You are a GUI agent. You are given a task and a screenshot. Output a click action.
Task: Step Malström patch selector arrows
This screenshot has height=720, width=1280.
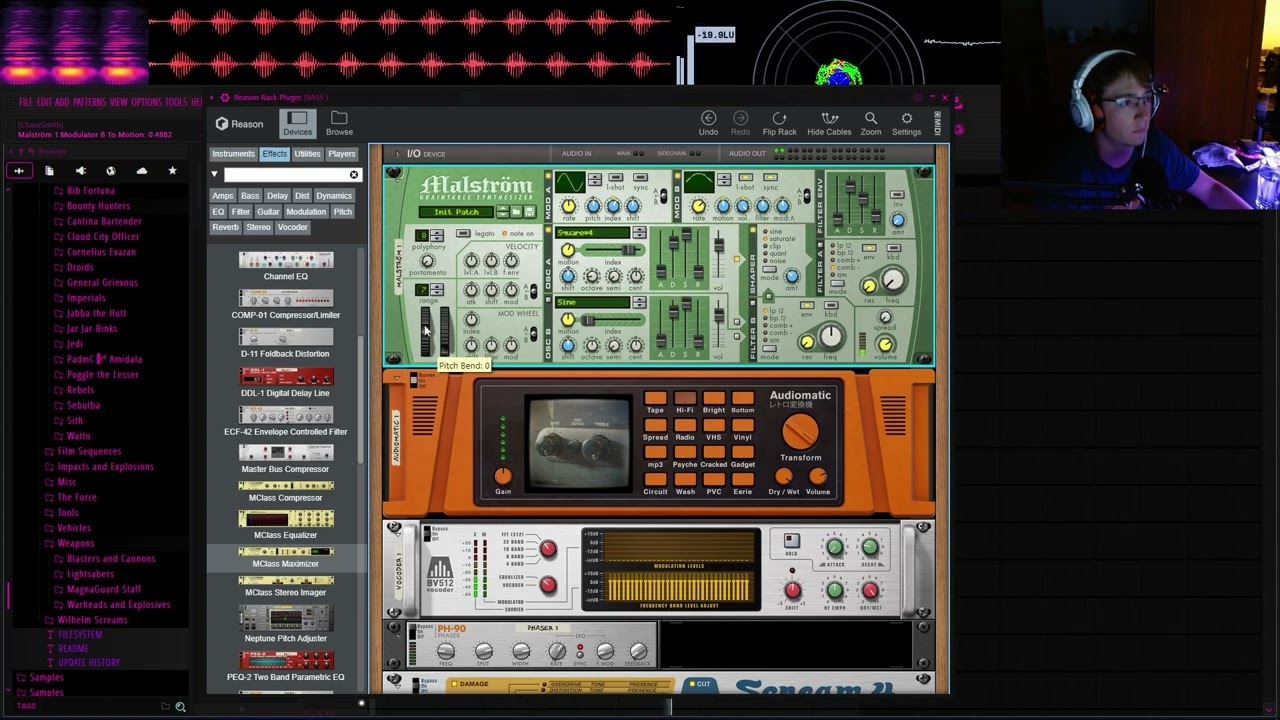503,212
